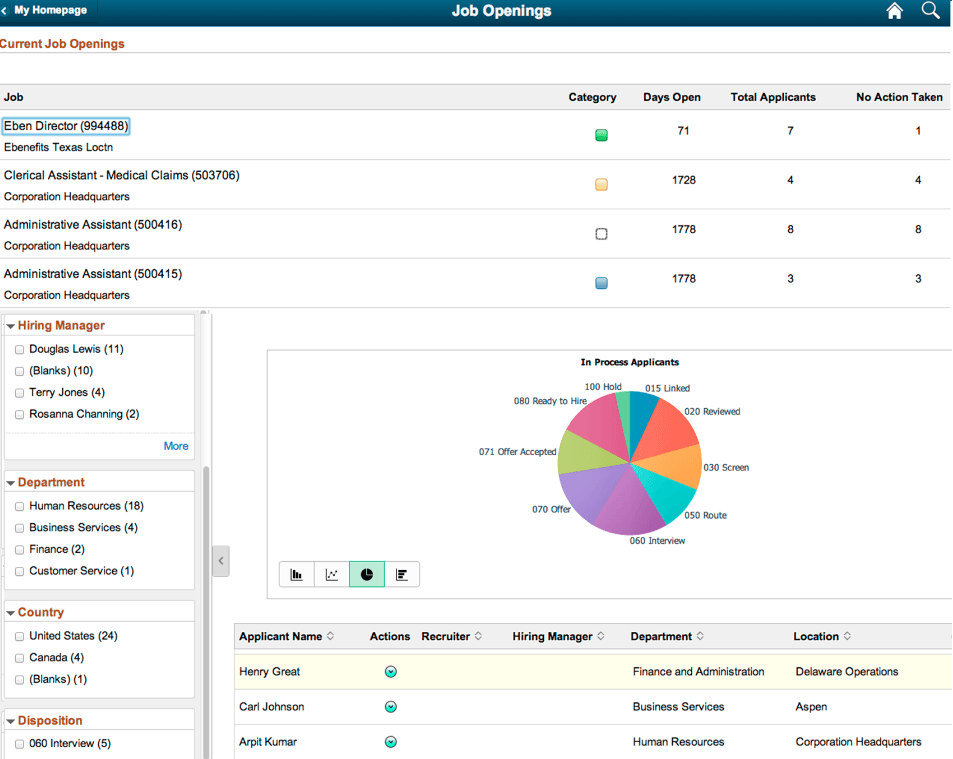
Task: Click the Home icon in the header
Action: click(x=893, y=11)
